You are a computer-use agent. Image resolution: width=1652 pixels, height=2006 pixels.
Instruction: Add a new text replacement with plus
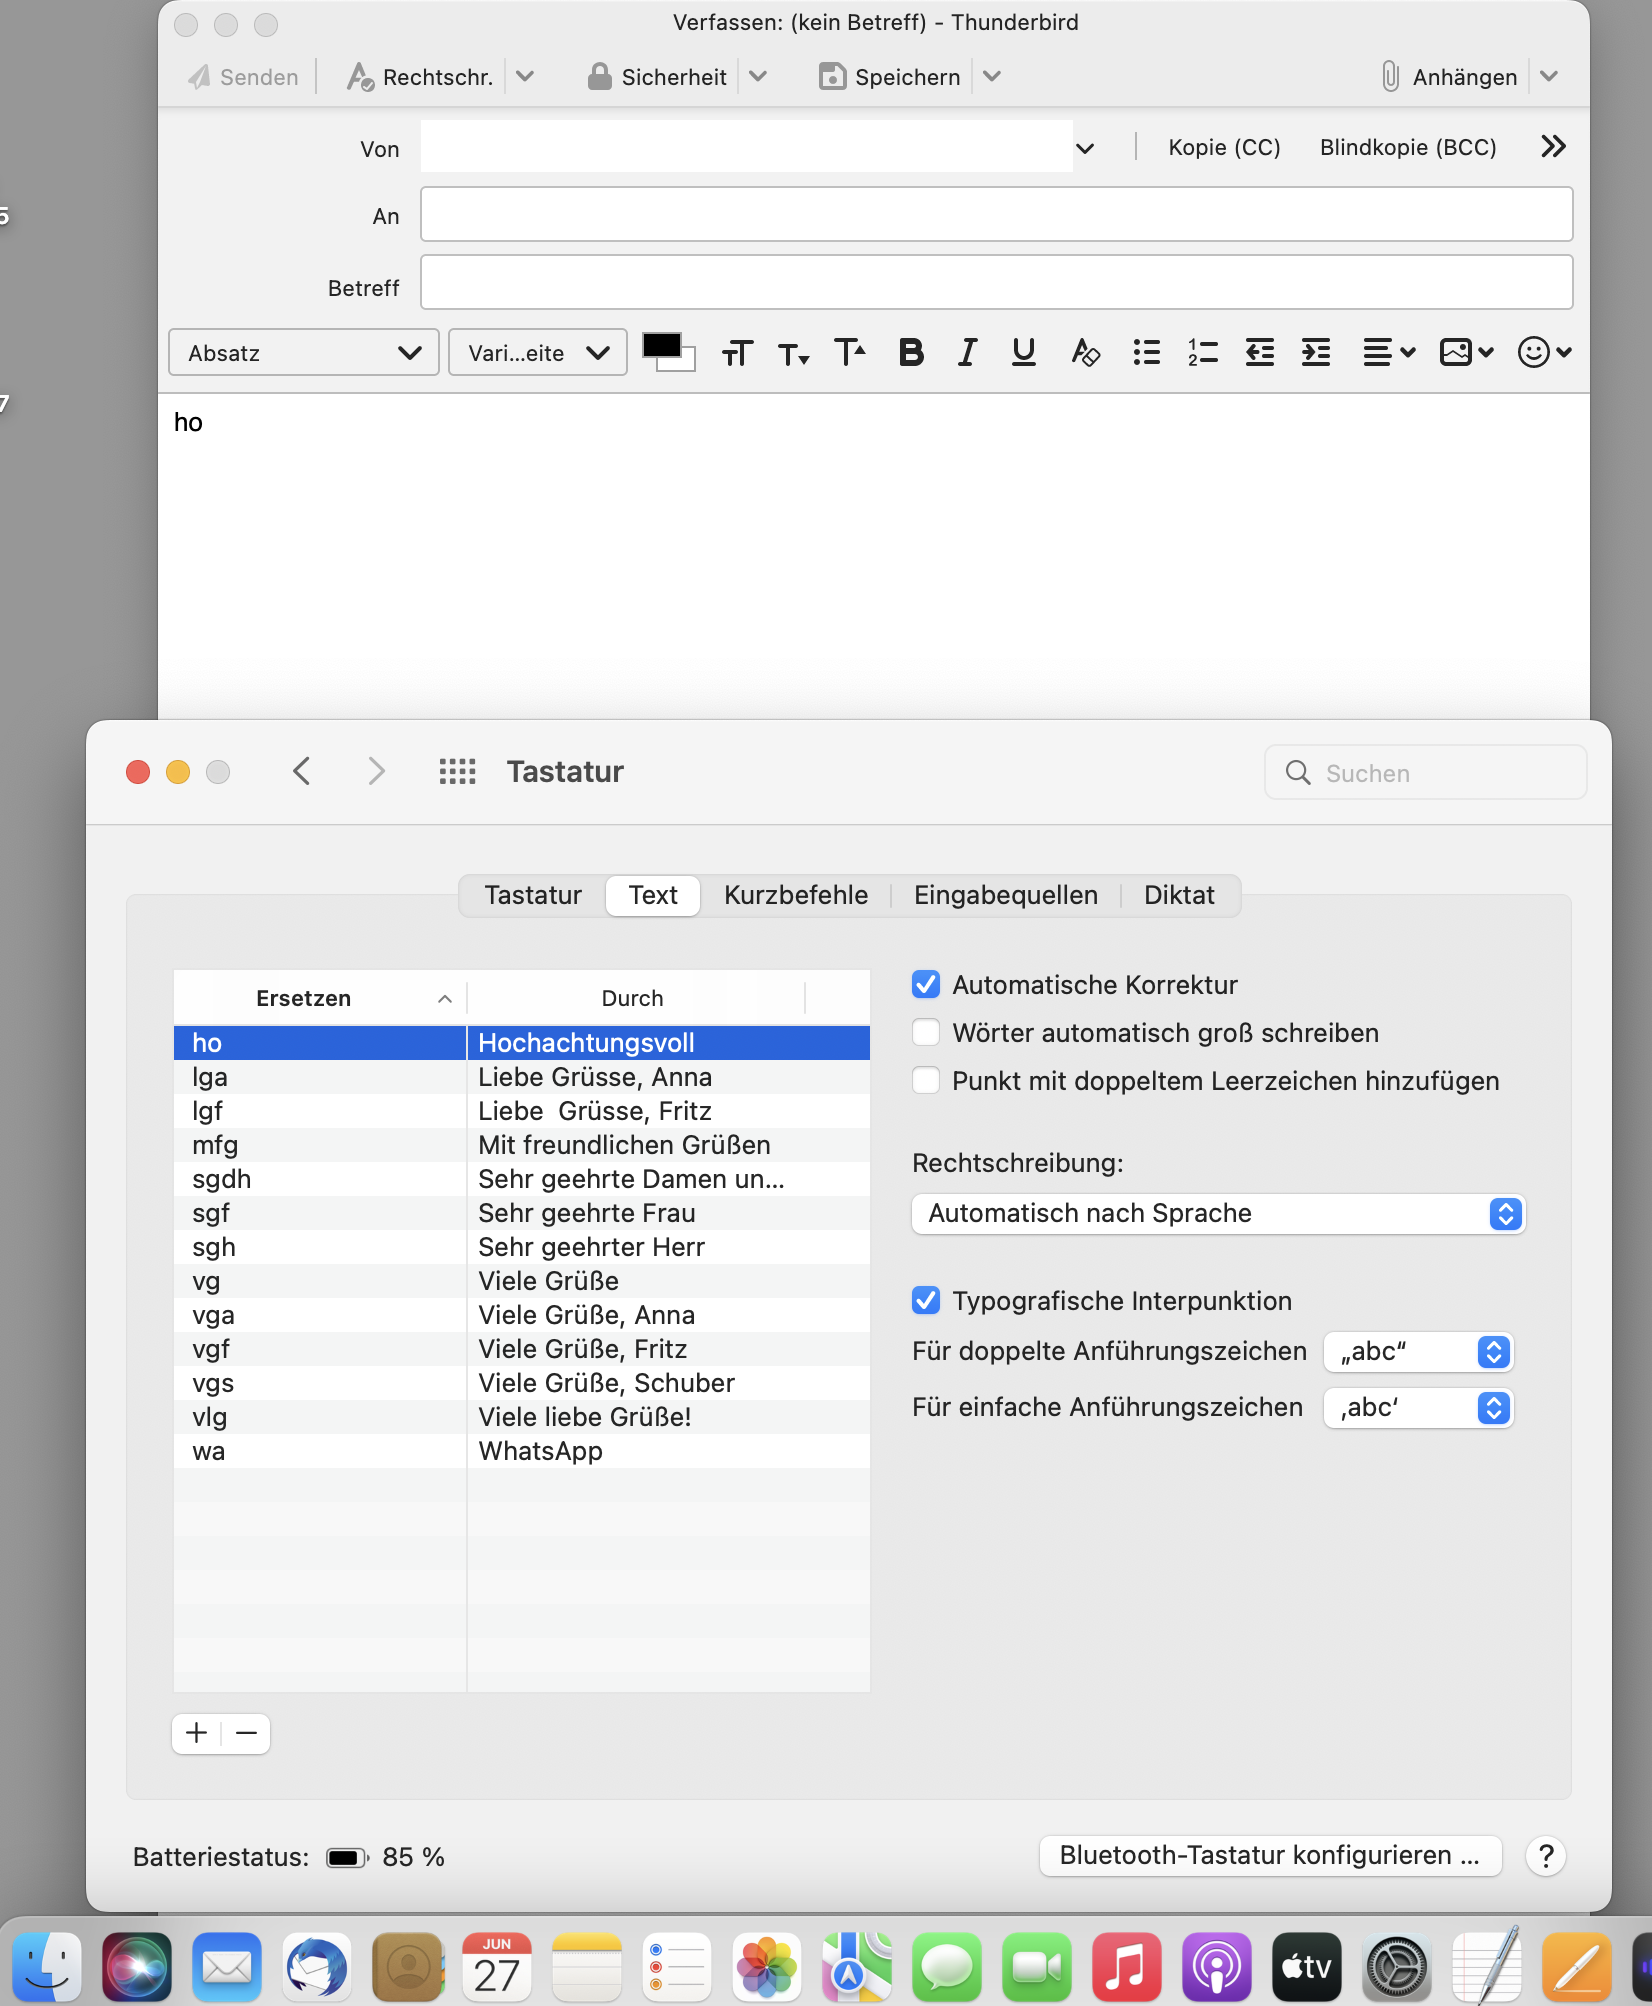[197, 1733]
